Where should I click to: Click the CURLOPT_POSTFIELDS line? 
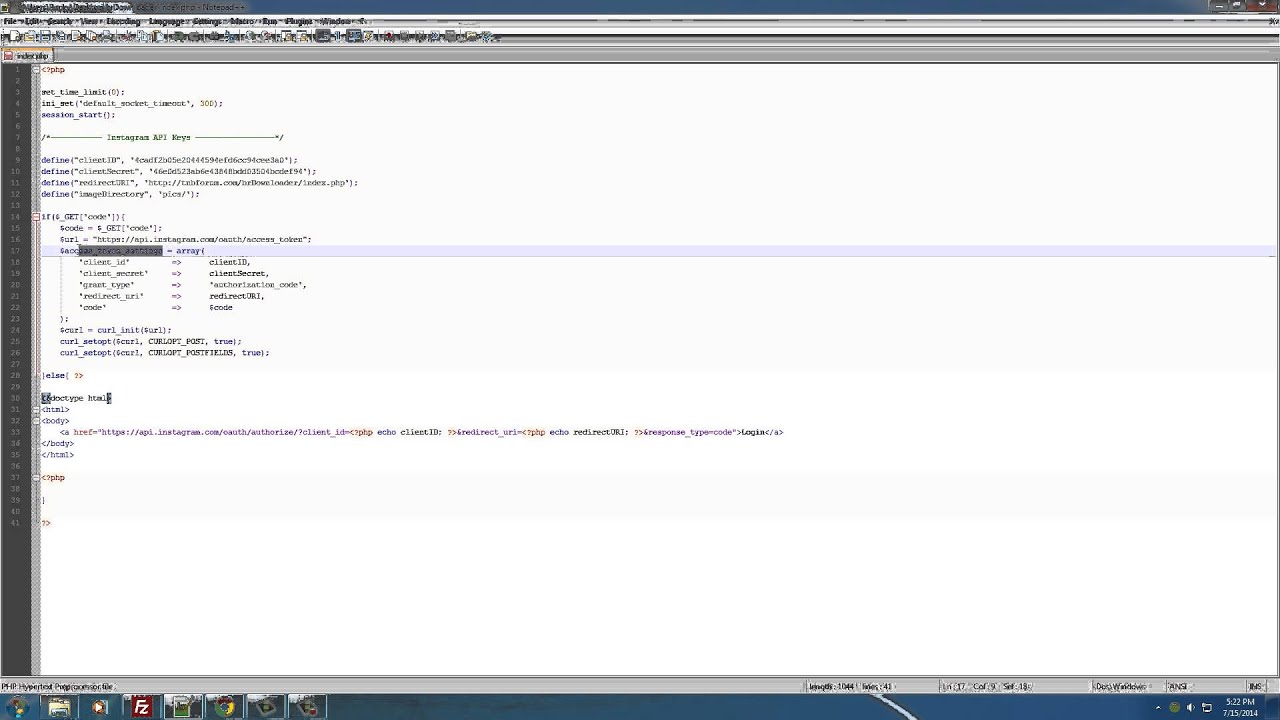164,353
